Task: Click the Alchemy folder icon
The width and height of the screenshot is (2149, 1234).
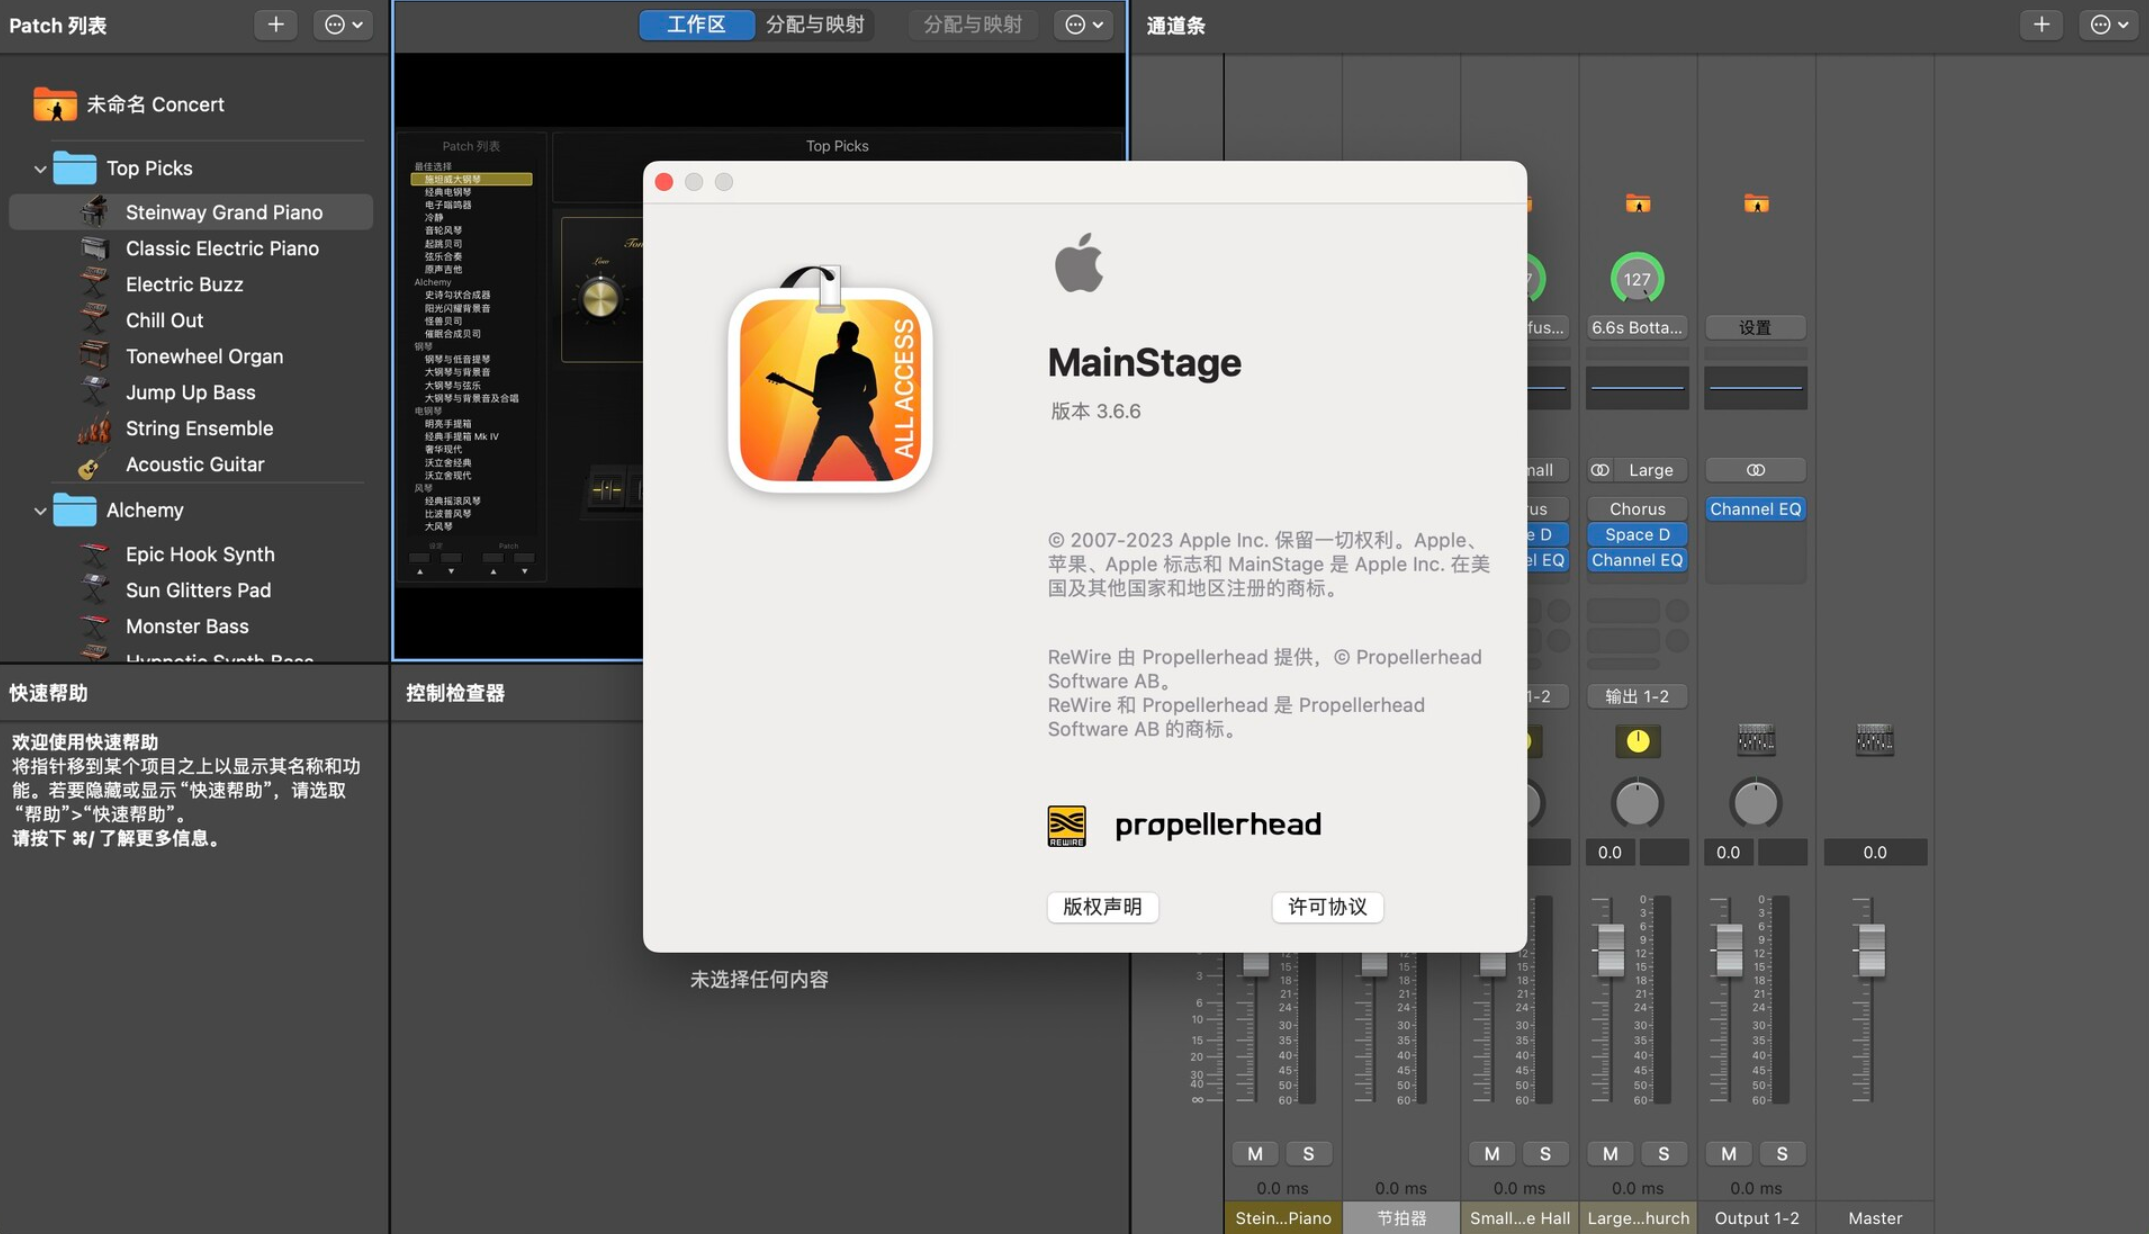Action: tap(75, 510)
